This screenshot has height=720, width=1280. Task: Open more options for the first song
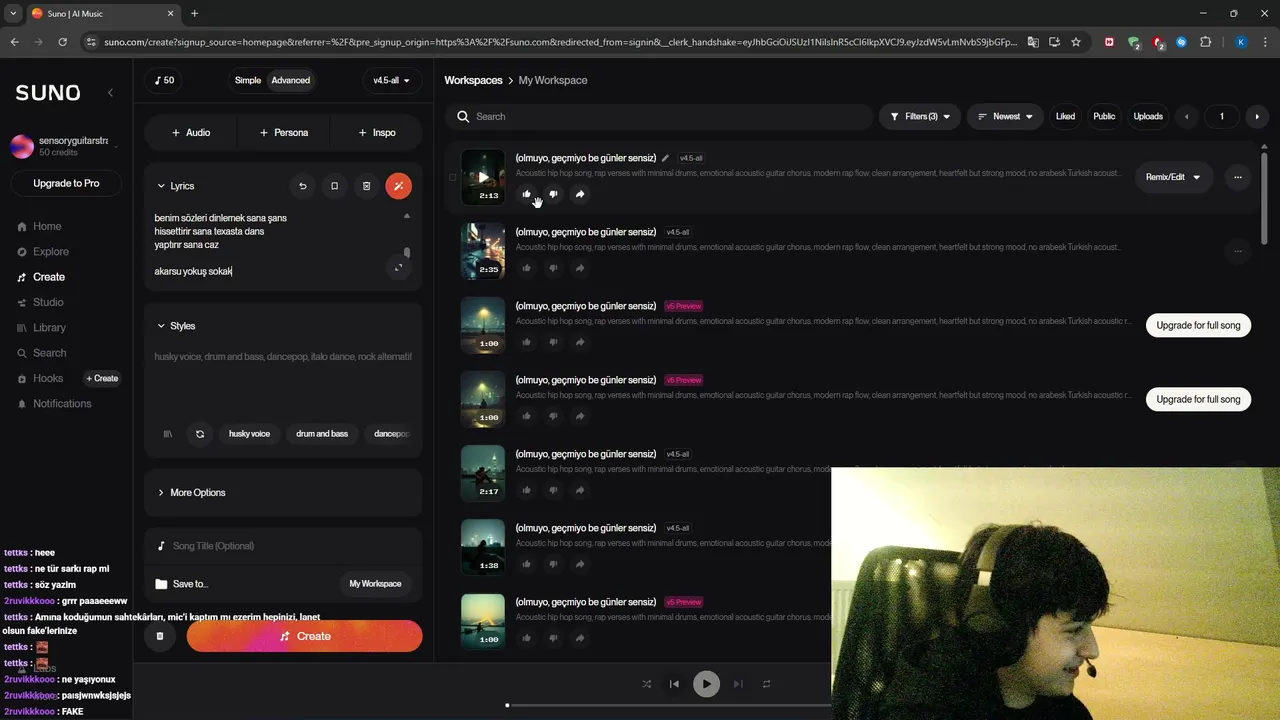(x=1238, y=177)
